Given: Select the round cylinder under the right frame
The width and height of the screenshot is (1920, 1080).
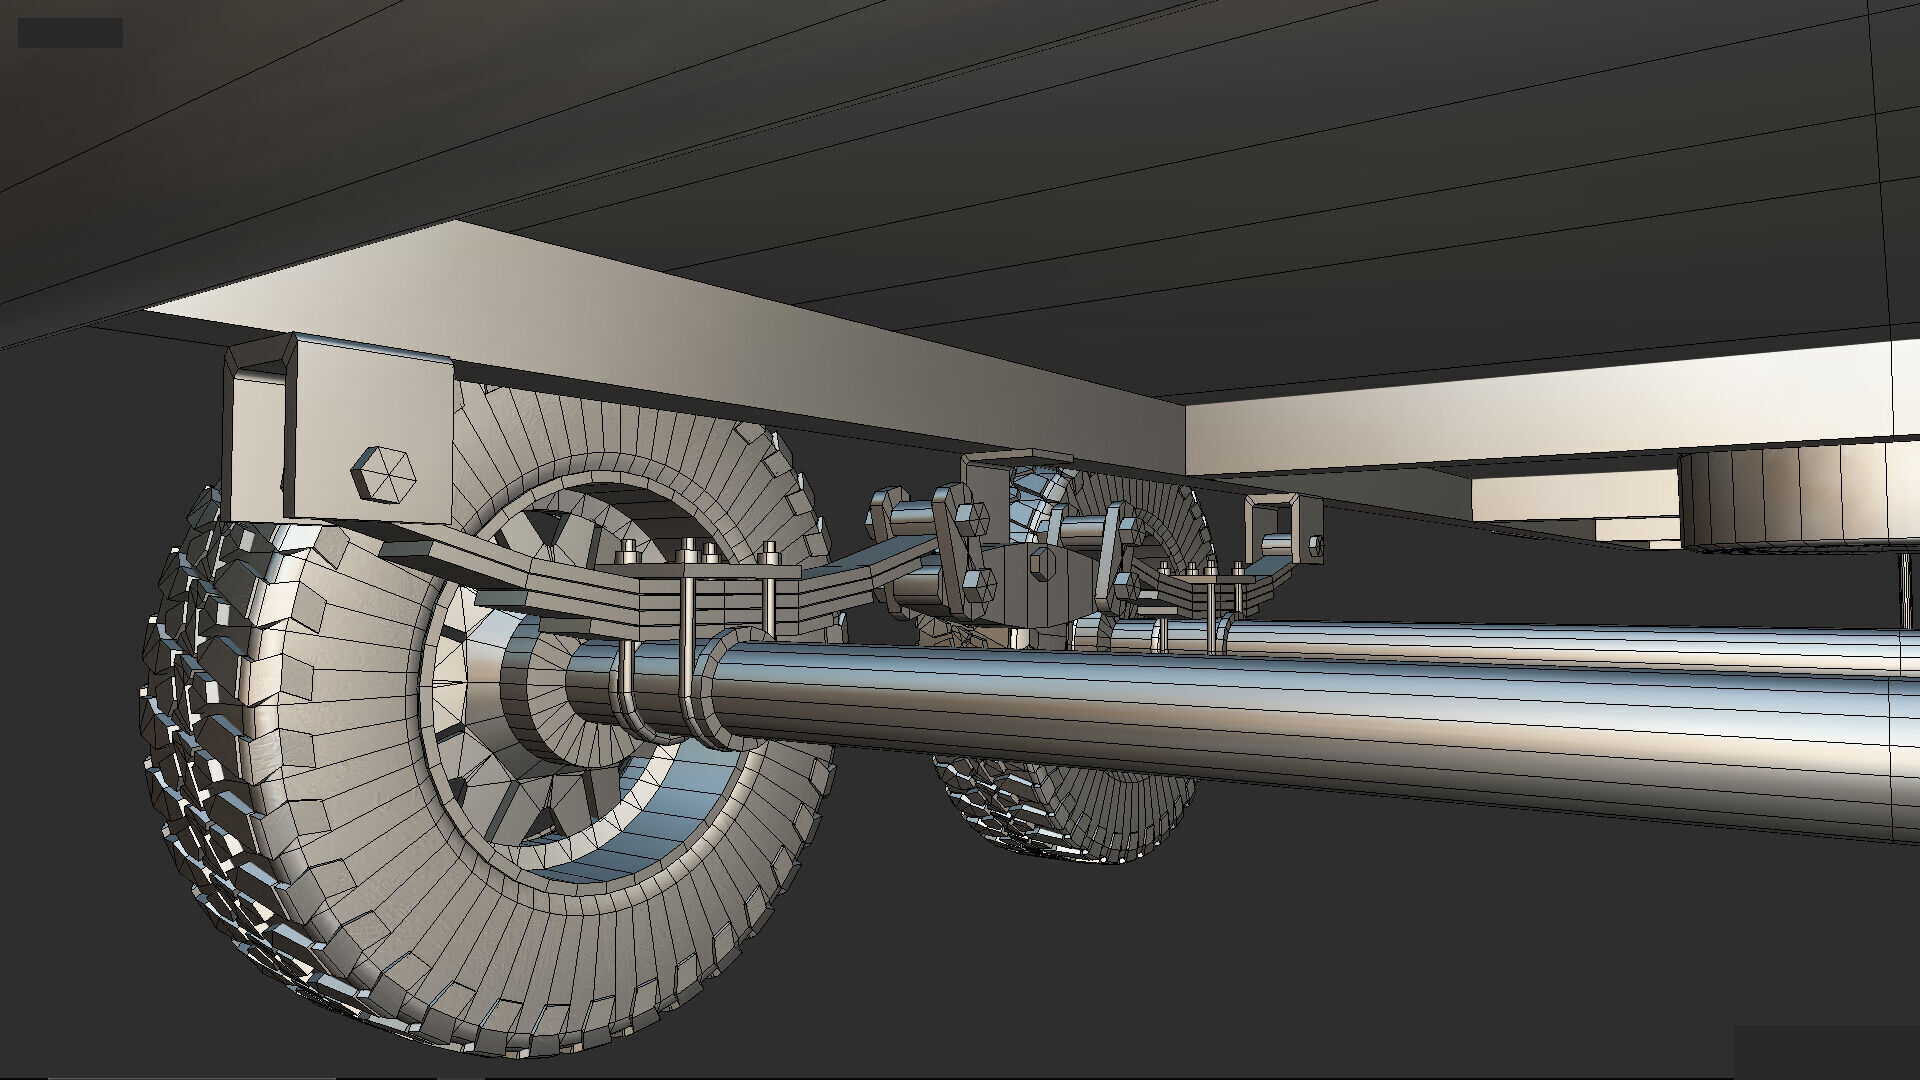Looking at the screenshot, I should coord(1790,497).
